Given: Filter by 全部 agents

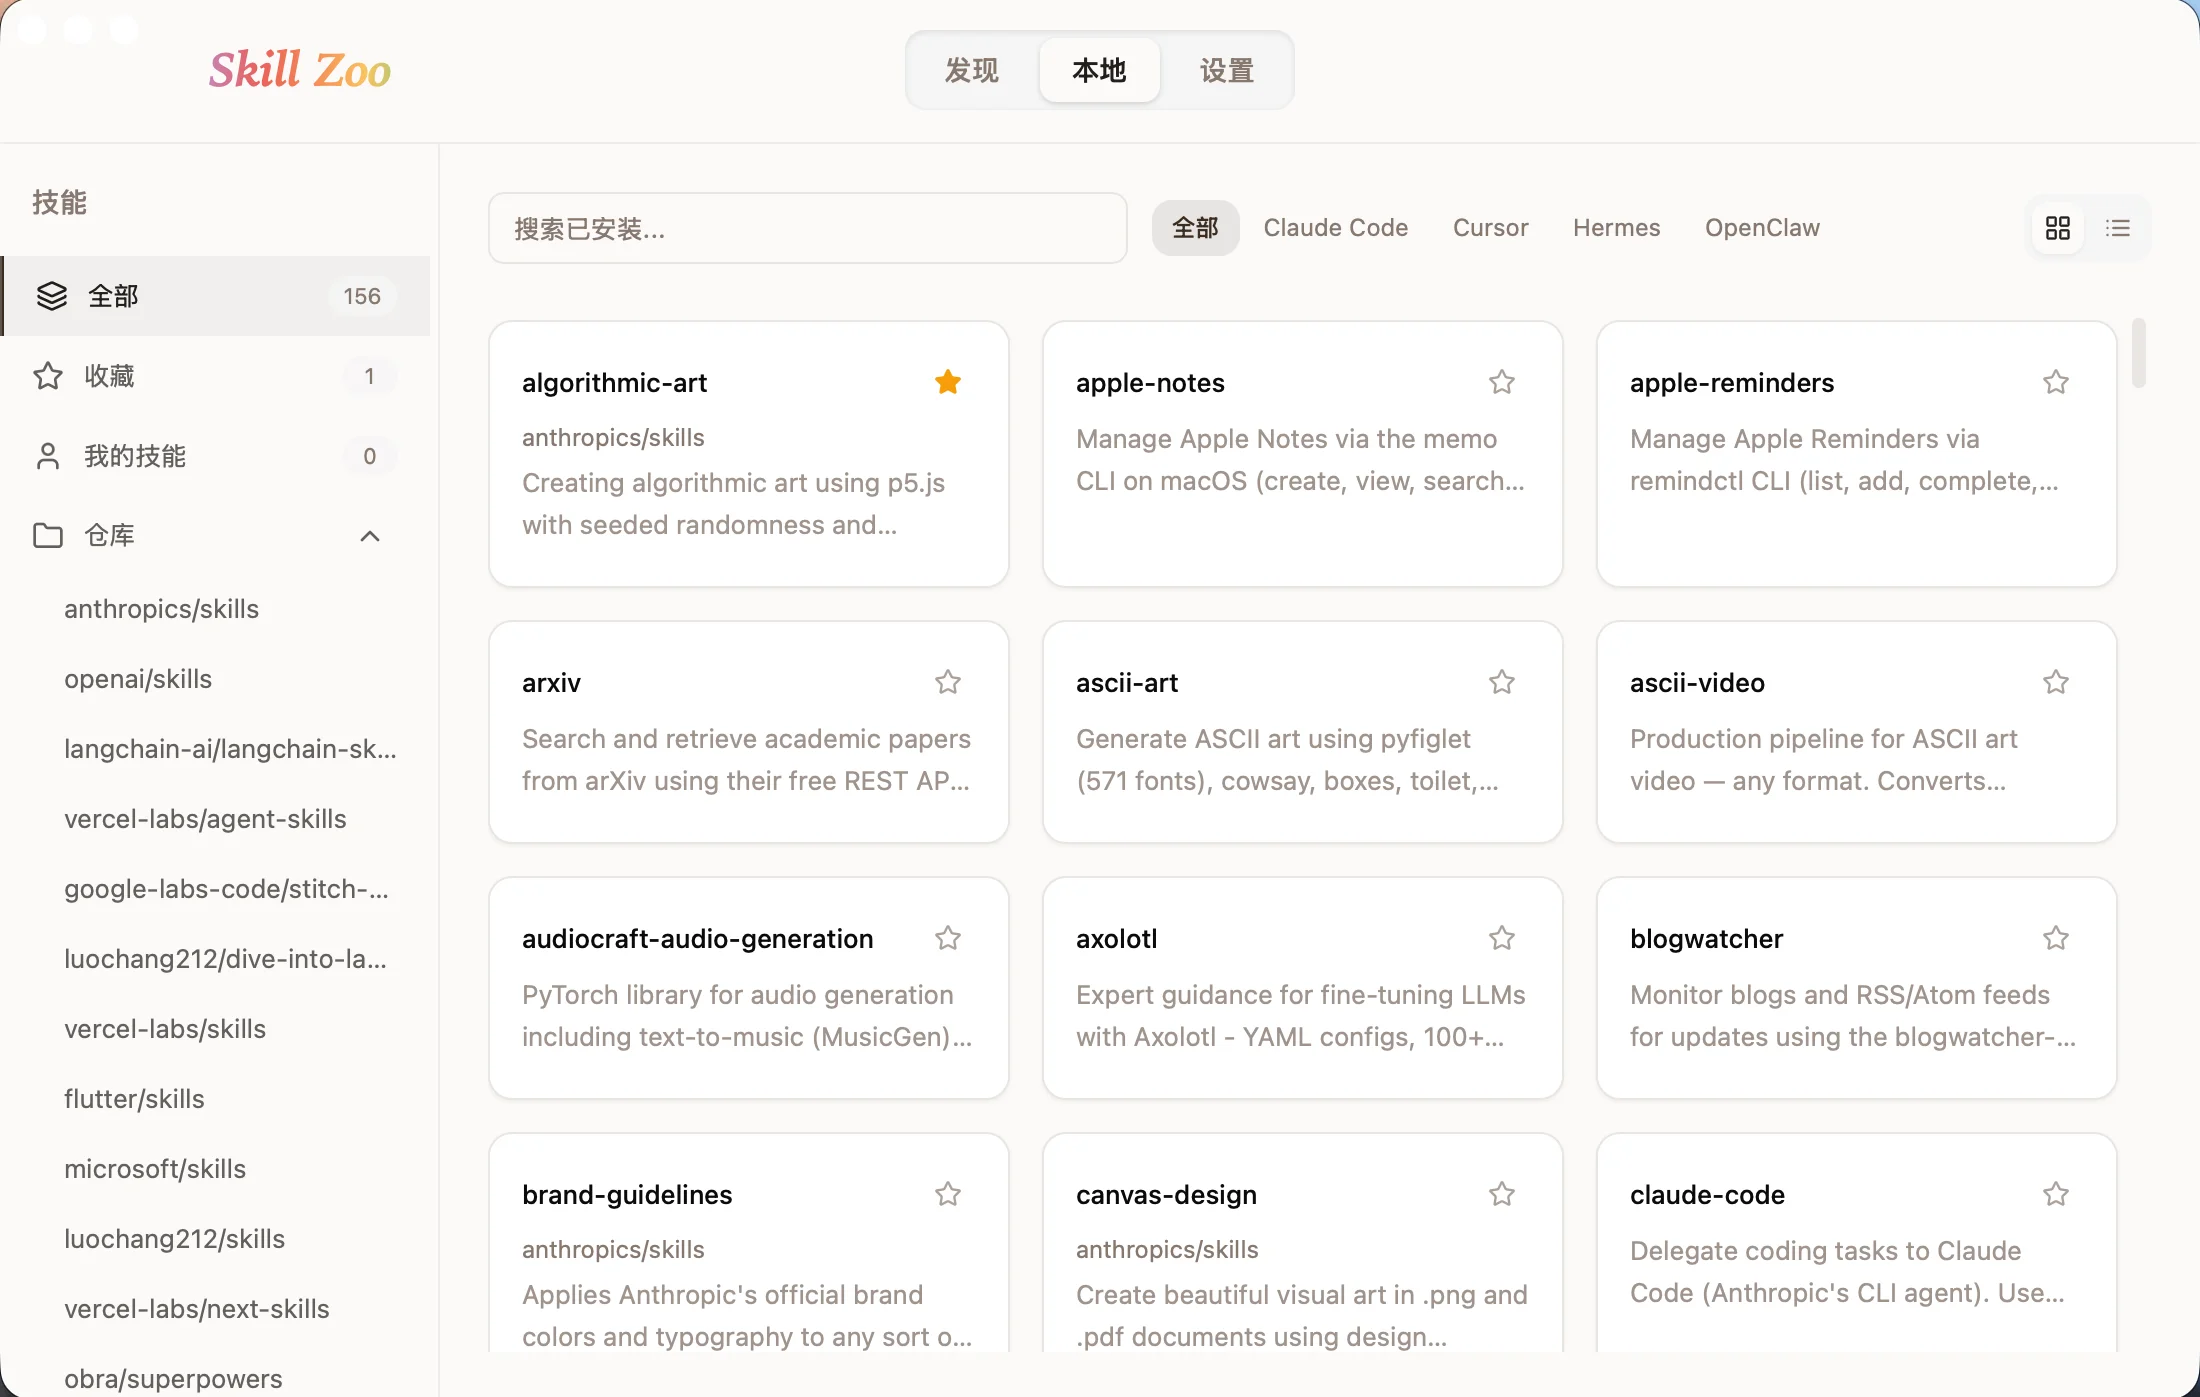Looking at the screenshot, I should [x=1196, y=228].
